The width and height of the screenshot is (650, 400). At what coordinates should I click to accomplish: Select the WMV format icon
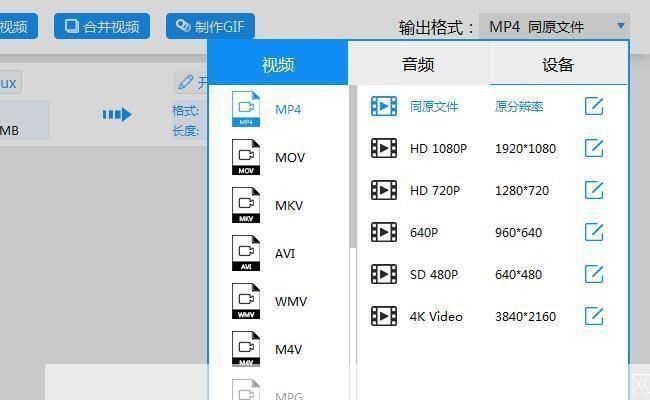coord(246,301)
